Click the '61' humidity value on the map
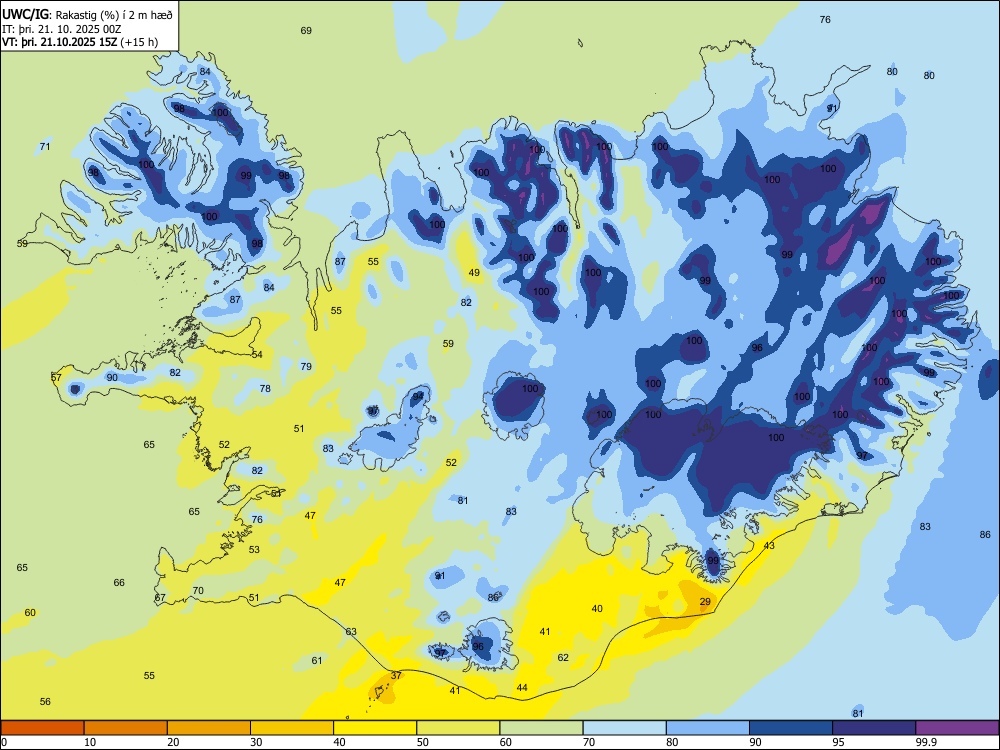Viewport: 1000px width, 750px height. click(317, 661)
